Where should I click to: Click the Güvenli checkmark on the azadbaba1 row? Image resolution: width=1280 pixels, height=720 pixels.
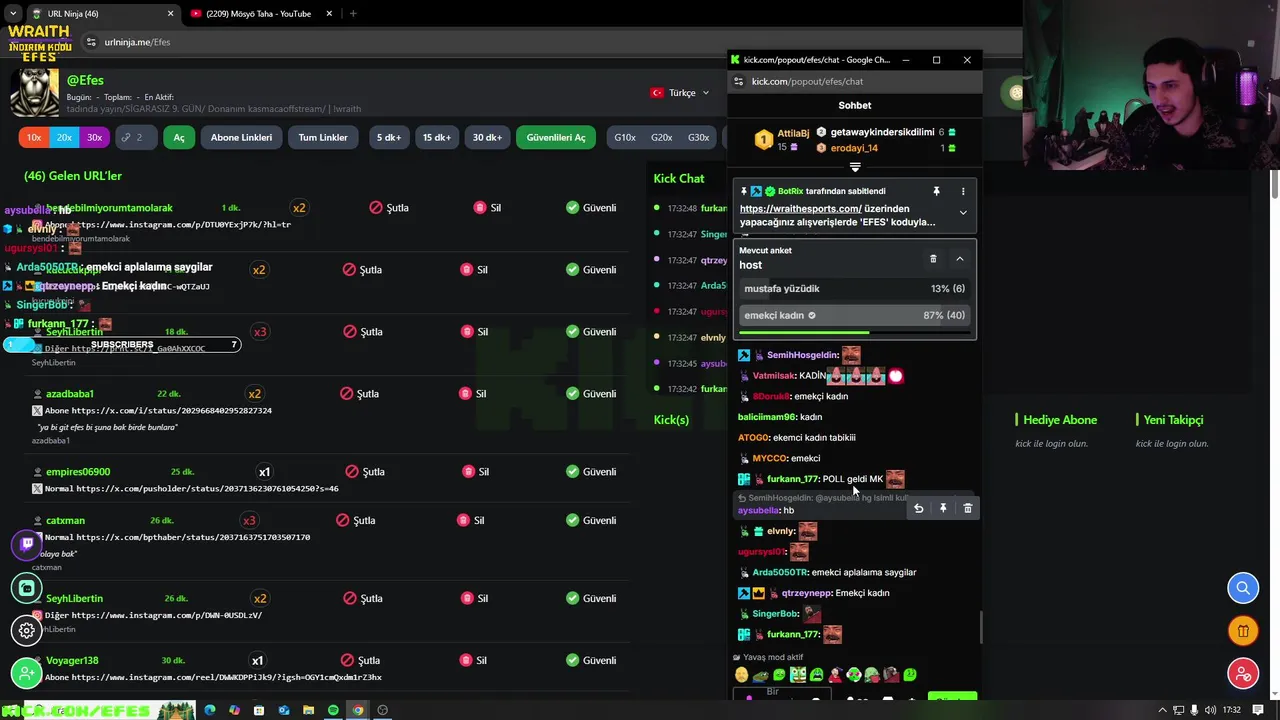click(572, 393)
